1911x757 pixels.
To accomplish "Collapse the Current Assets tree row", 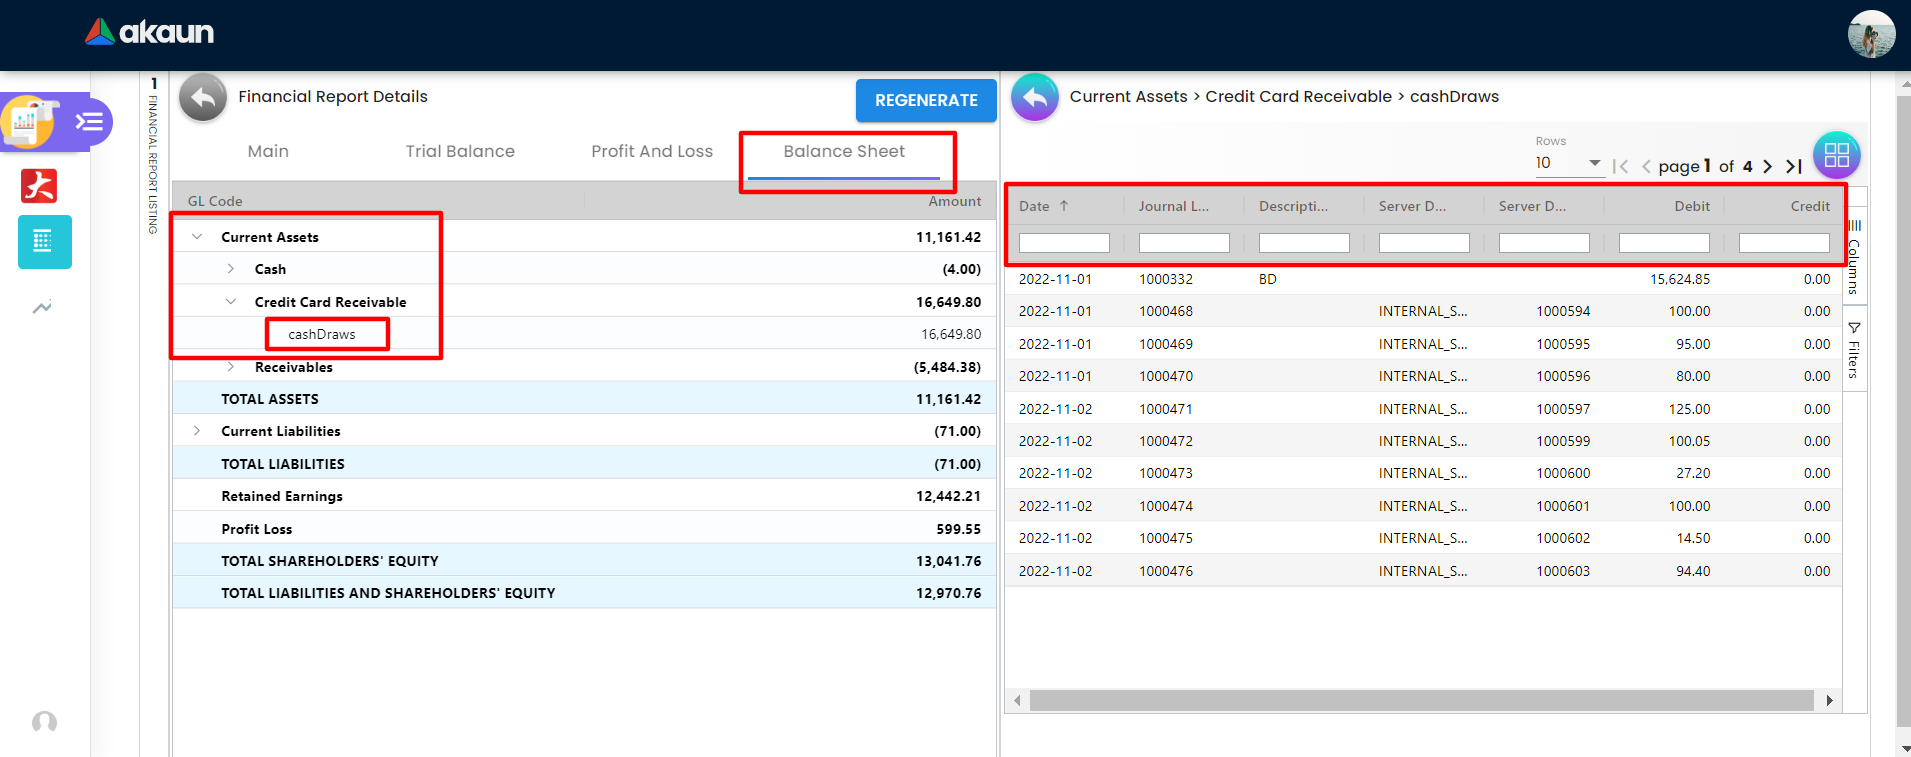I will point(197,237).
